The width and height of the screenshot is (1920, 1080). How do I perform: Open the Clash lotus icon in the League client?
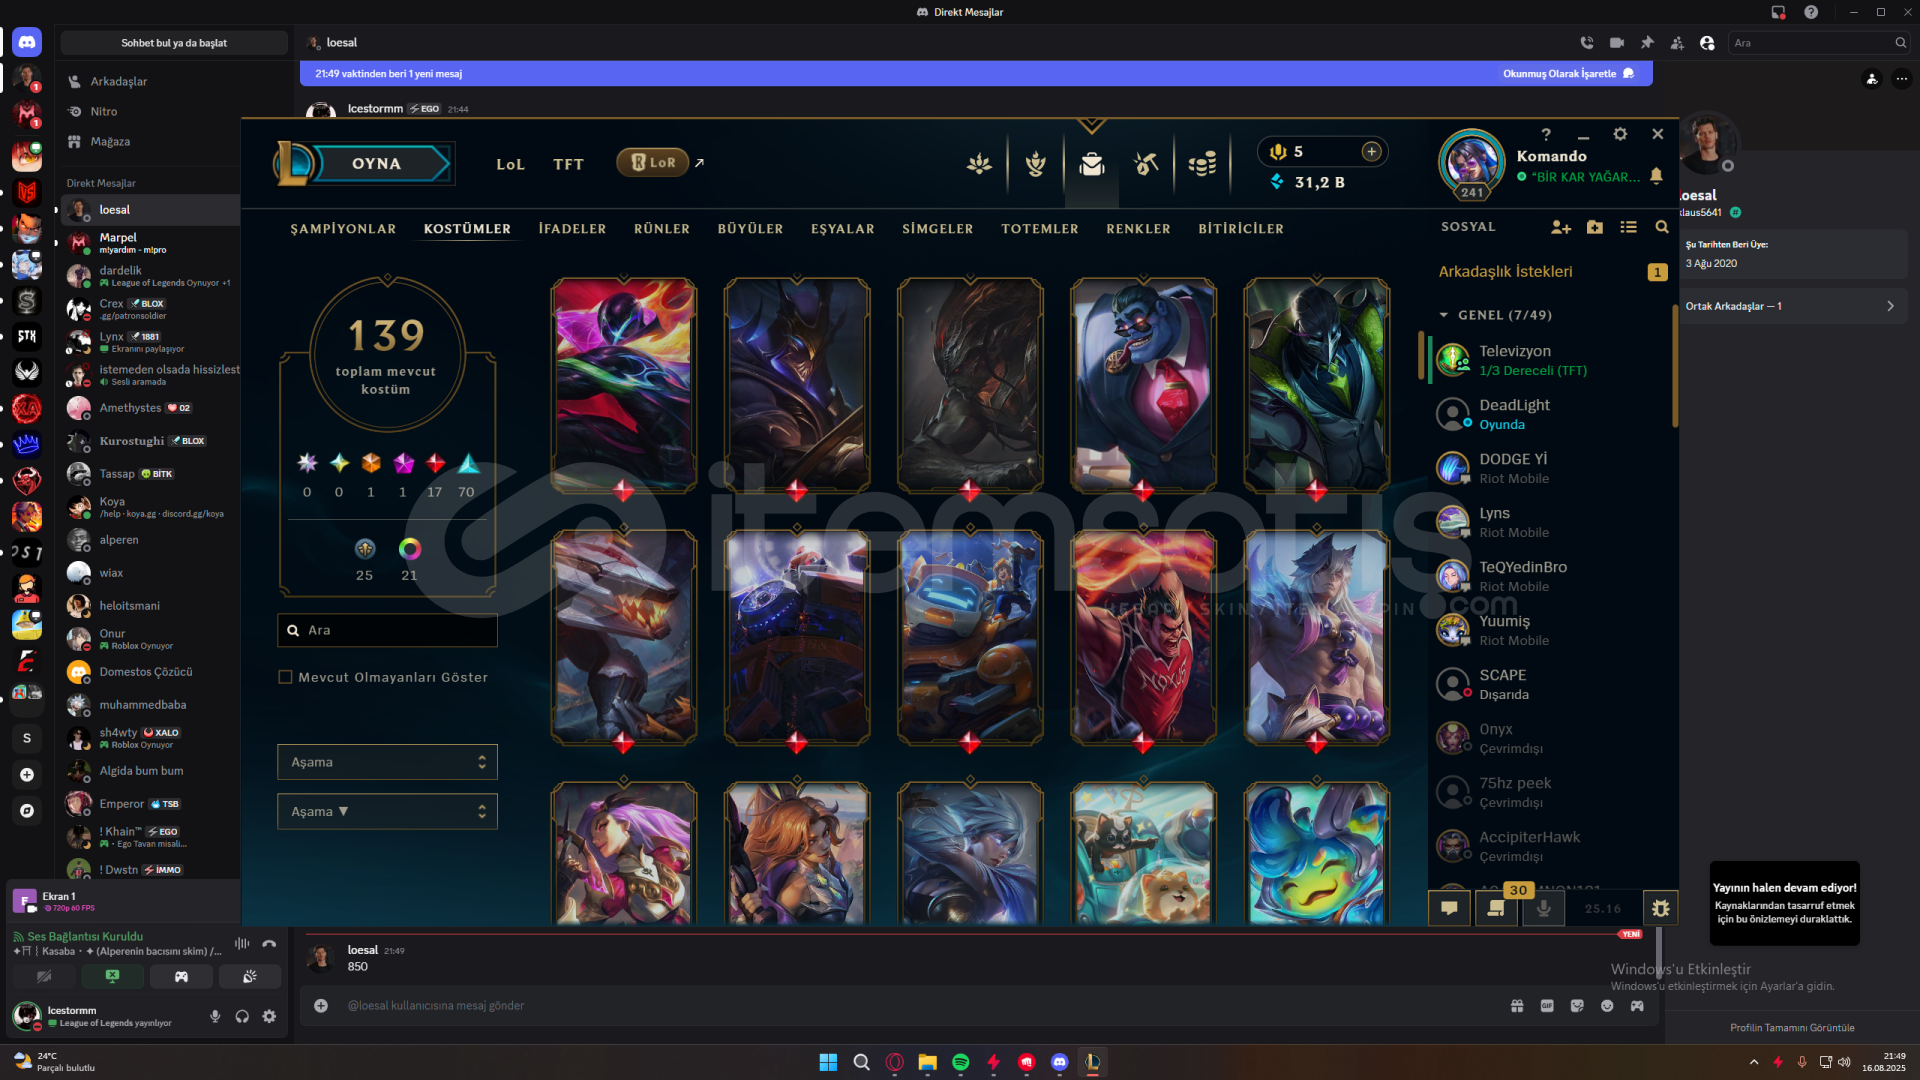pos(979,163)
